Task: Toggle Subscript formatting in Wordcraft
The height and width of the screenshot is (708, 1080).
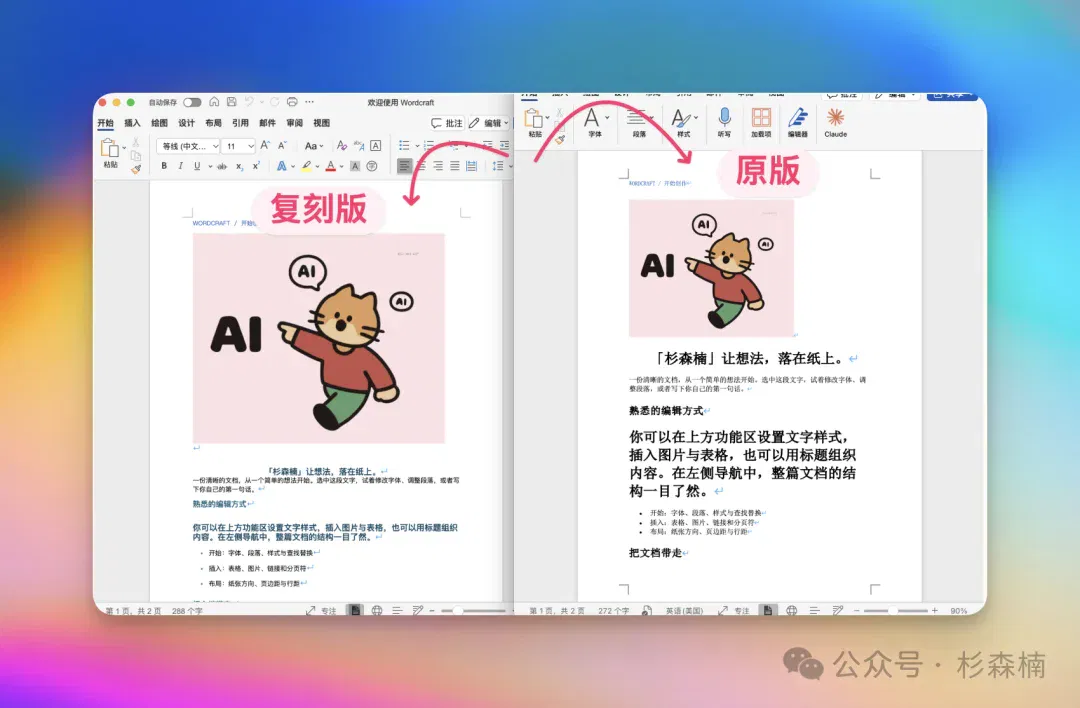Action: pyautogui.click(x=239, y=166)
